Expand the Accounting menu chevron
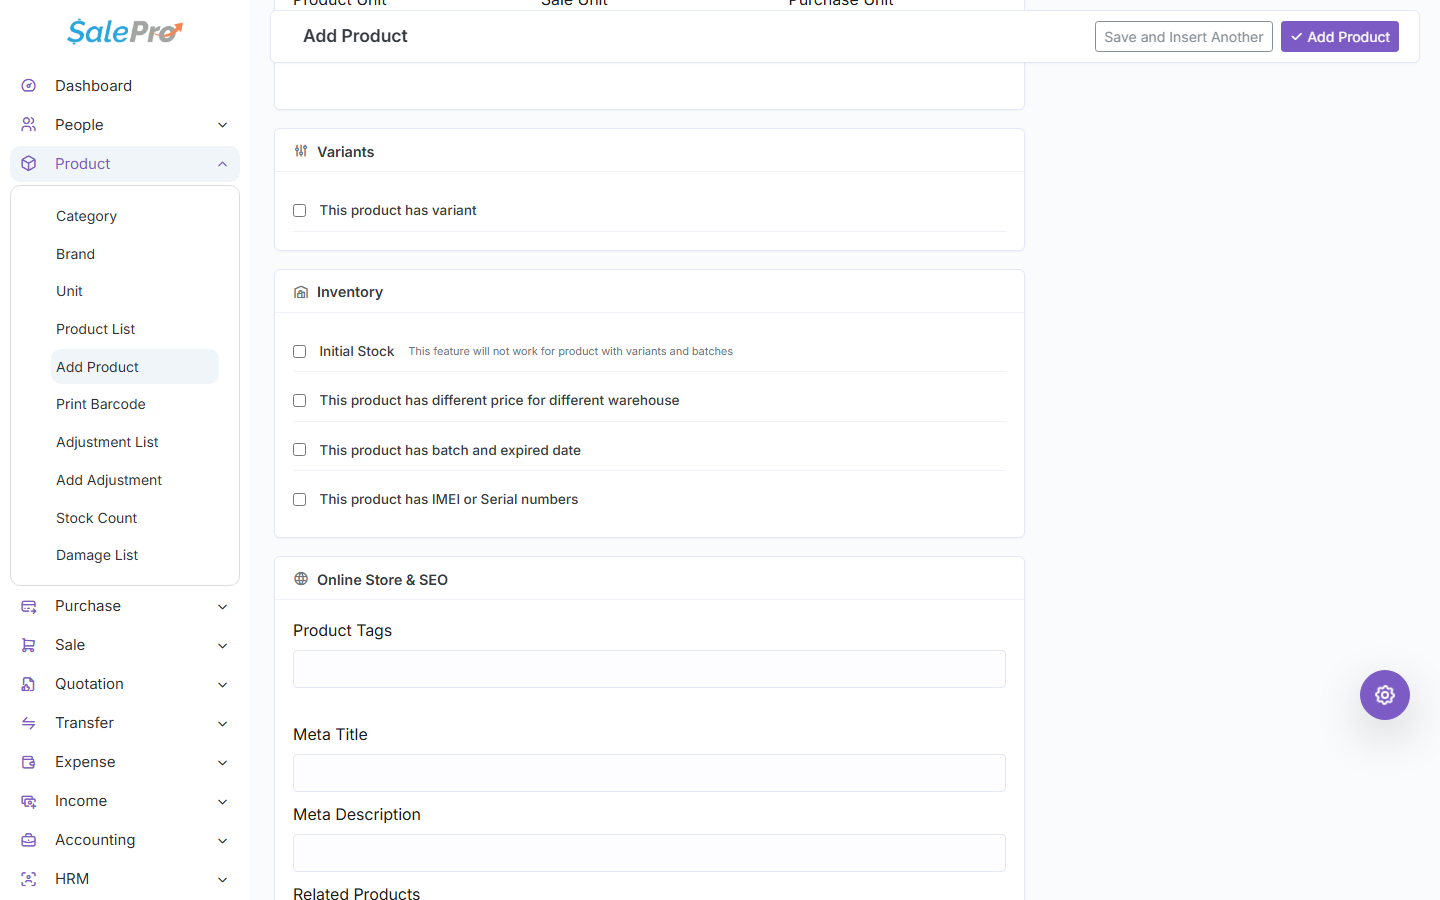The image size is (1440, 900). tap(223, 841)
